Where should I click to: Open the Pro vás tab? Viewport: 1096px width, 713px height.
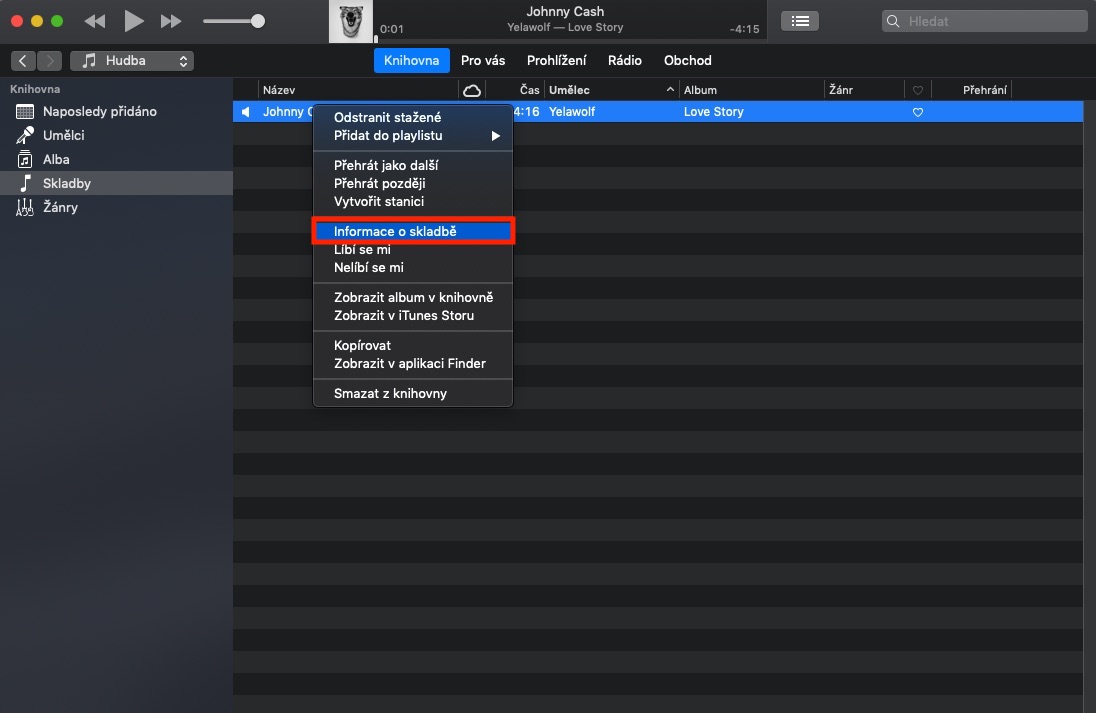coord(483,61)
